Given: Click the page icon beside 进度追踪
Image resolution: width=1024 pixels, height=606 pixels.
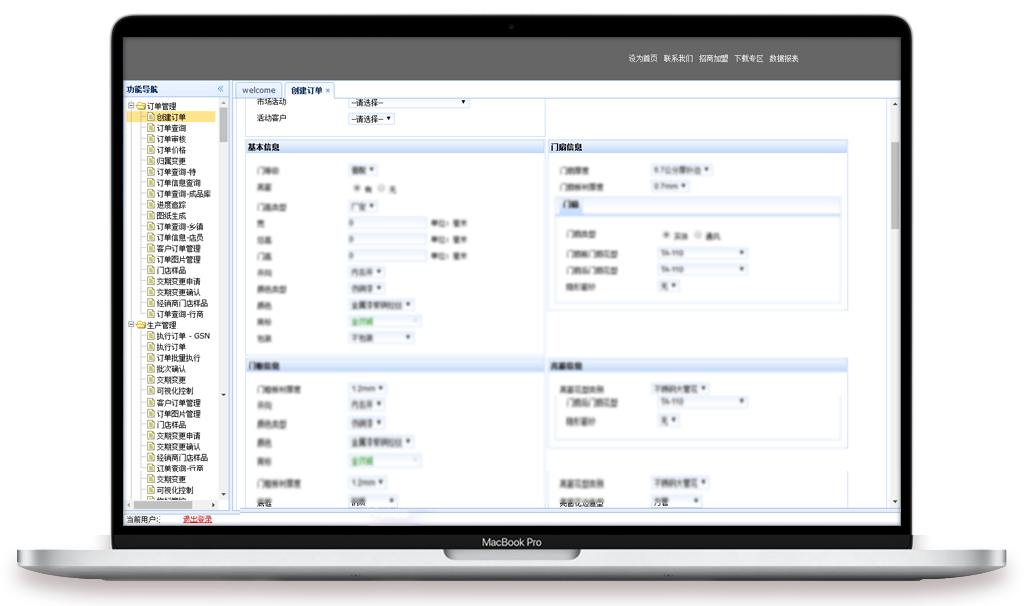Looking at the screenshot, I should tap(151, 205).
